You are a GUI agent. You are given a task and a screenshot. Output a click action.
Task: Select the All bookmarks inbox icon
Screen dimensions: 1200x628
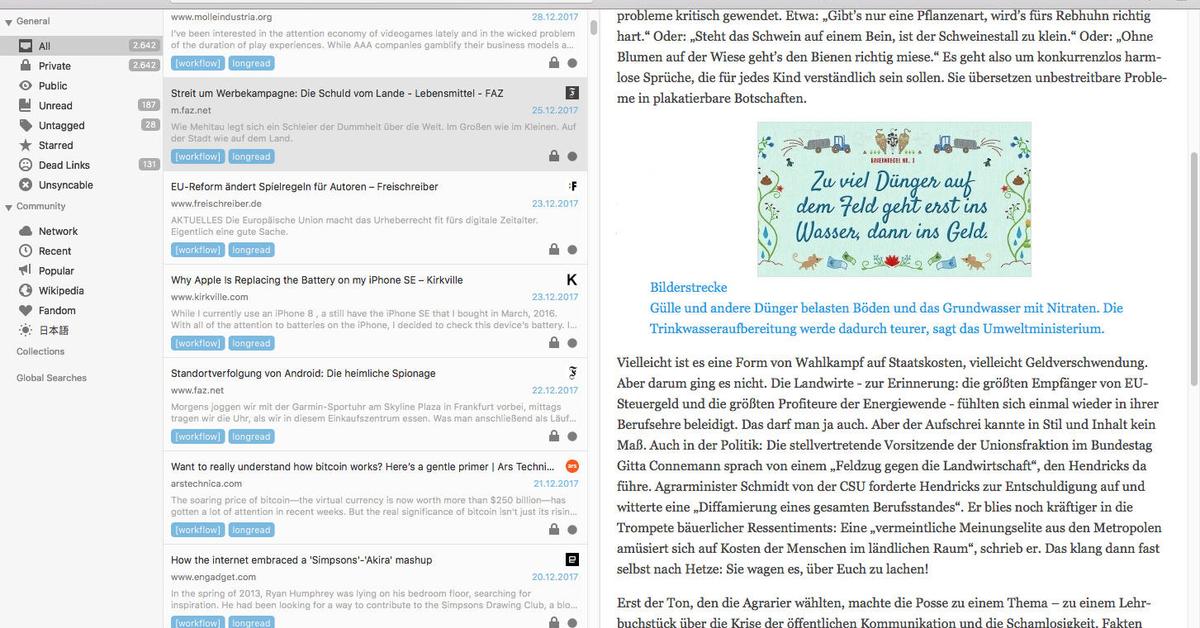(26, 46)
